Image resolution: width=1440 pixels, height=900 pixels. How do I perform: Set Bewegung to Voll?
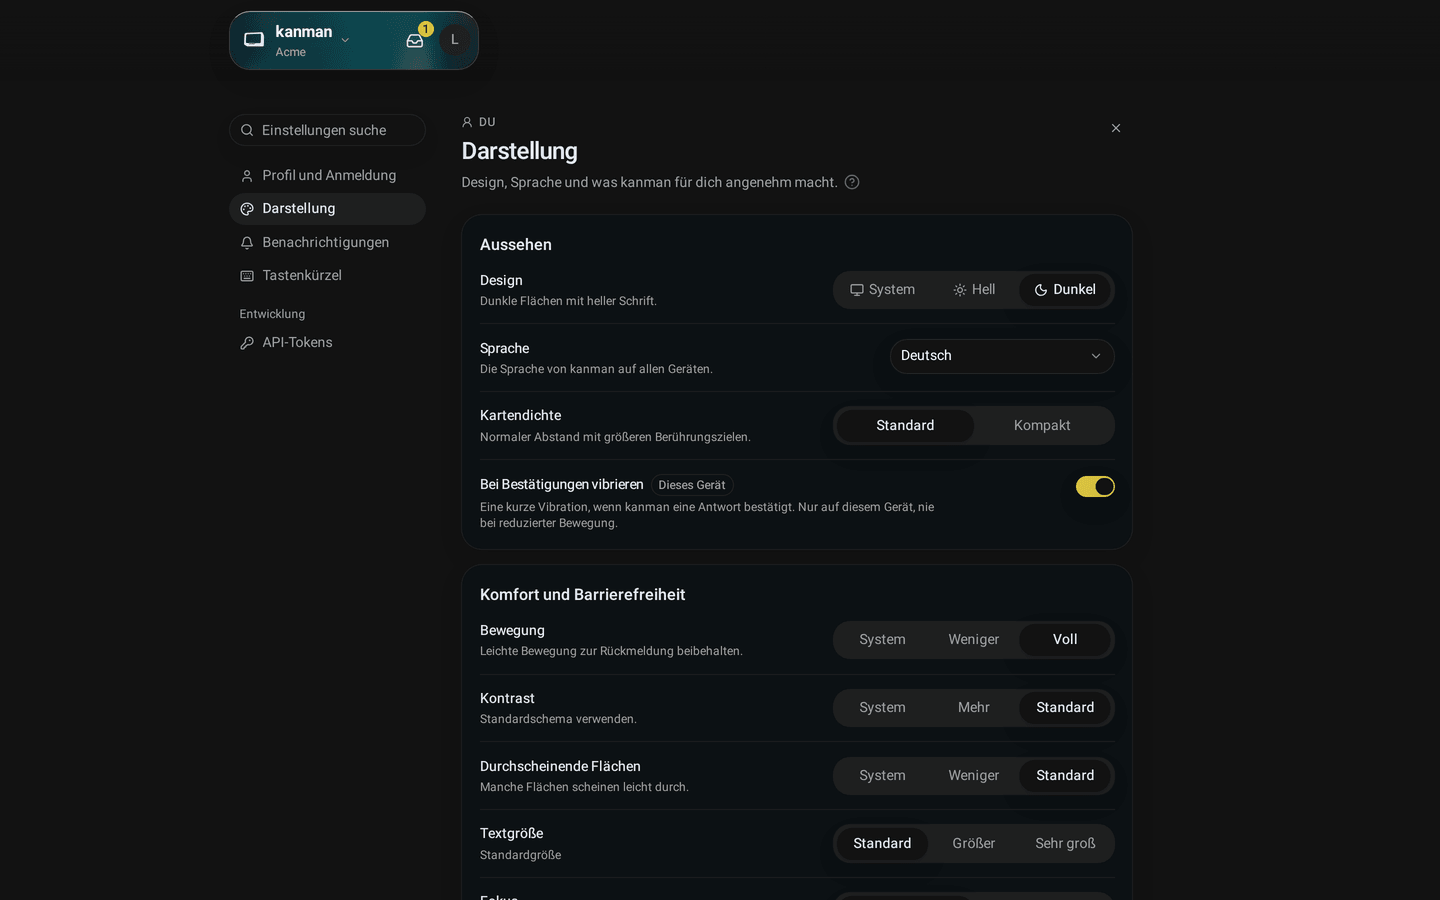pos(1065,640)
